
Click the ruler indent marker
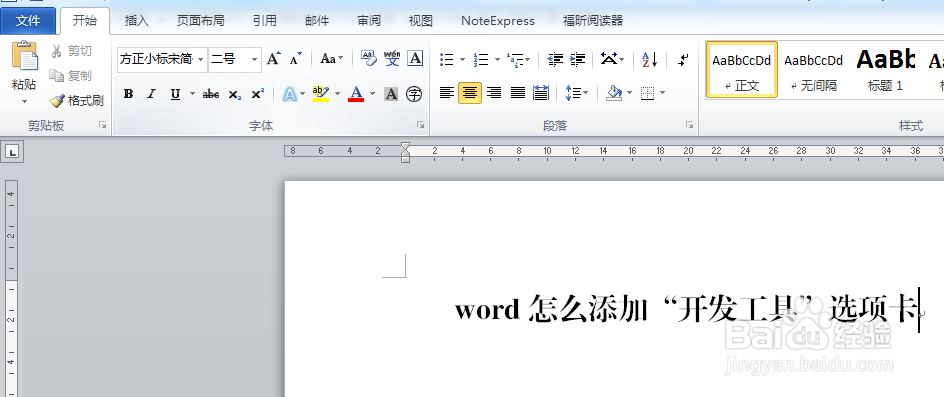tap(405, 152)
